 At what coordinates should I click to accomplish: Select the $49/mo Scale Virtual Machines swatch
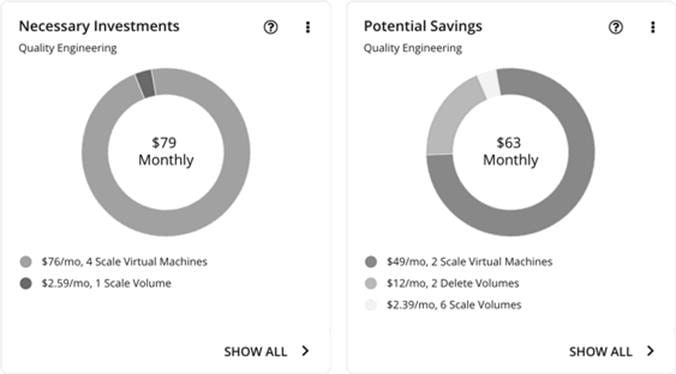tap(371, 262)
